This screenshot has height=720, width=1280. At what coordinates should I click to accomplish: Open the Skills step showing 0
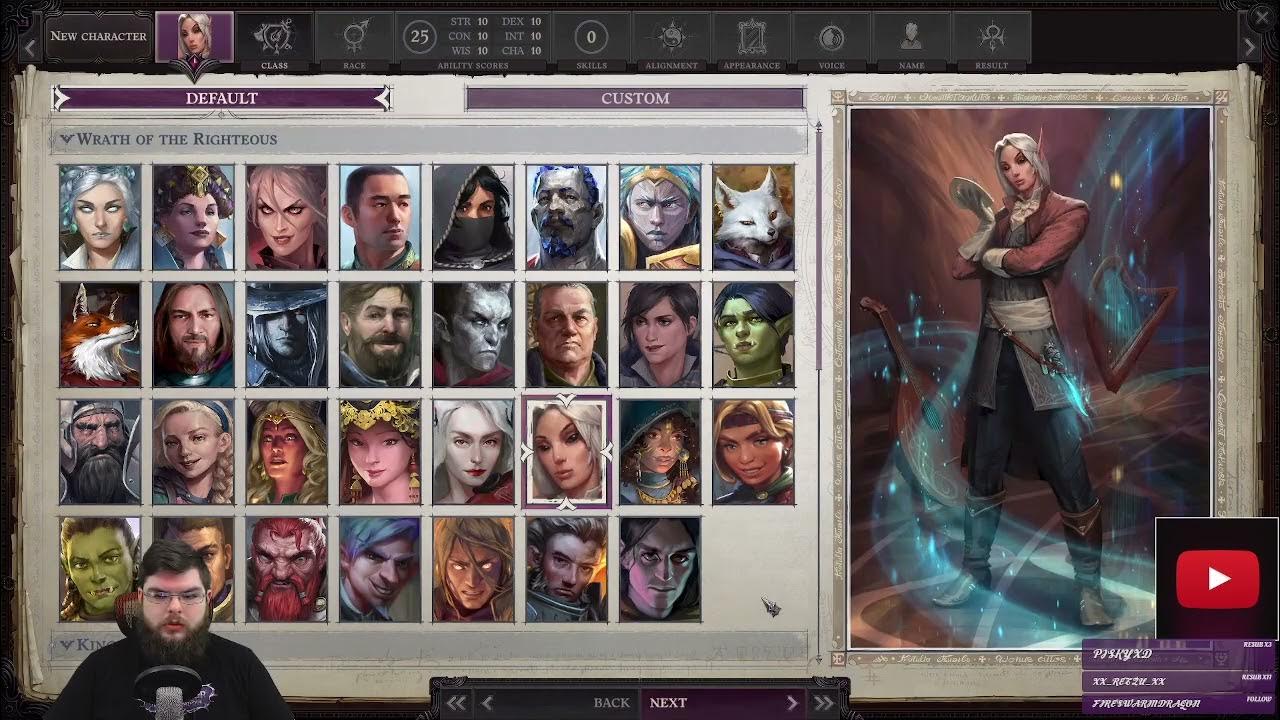pyautogui.click(x=591, y=41)
